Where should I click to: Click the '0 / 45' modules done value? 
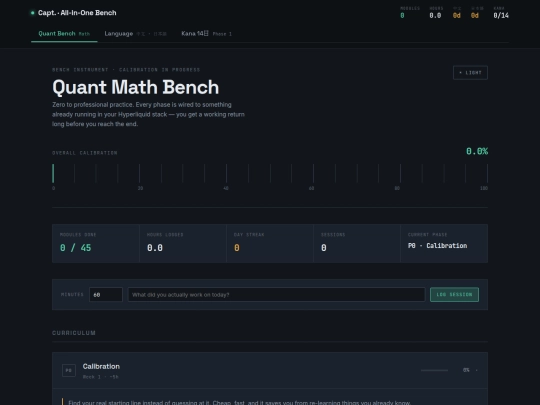pyautogui.click(x=75, y=248)
